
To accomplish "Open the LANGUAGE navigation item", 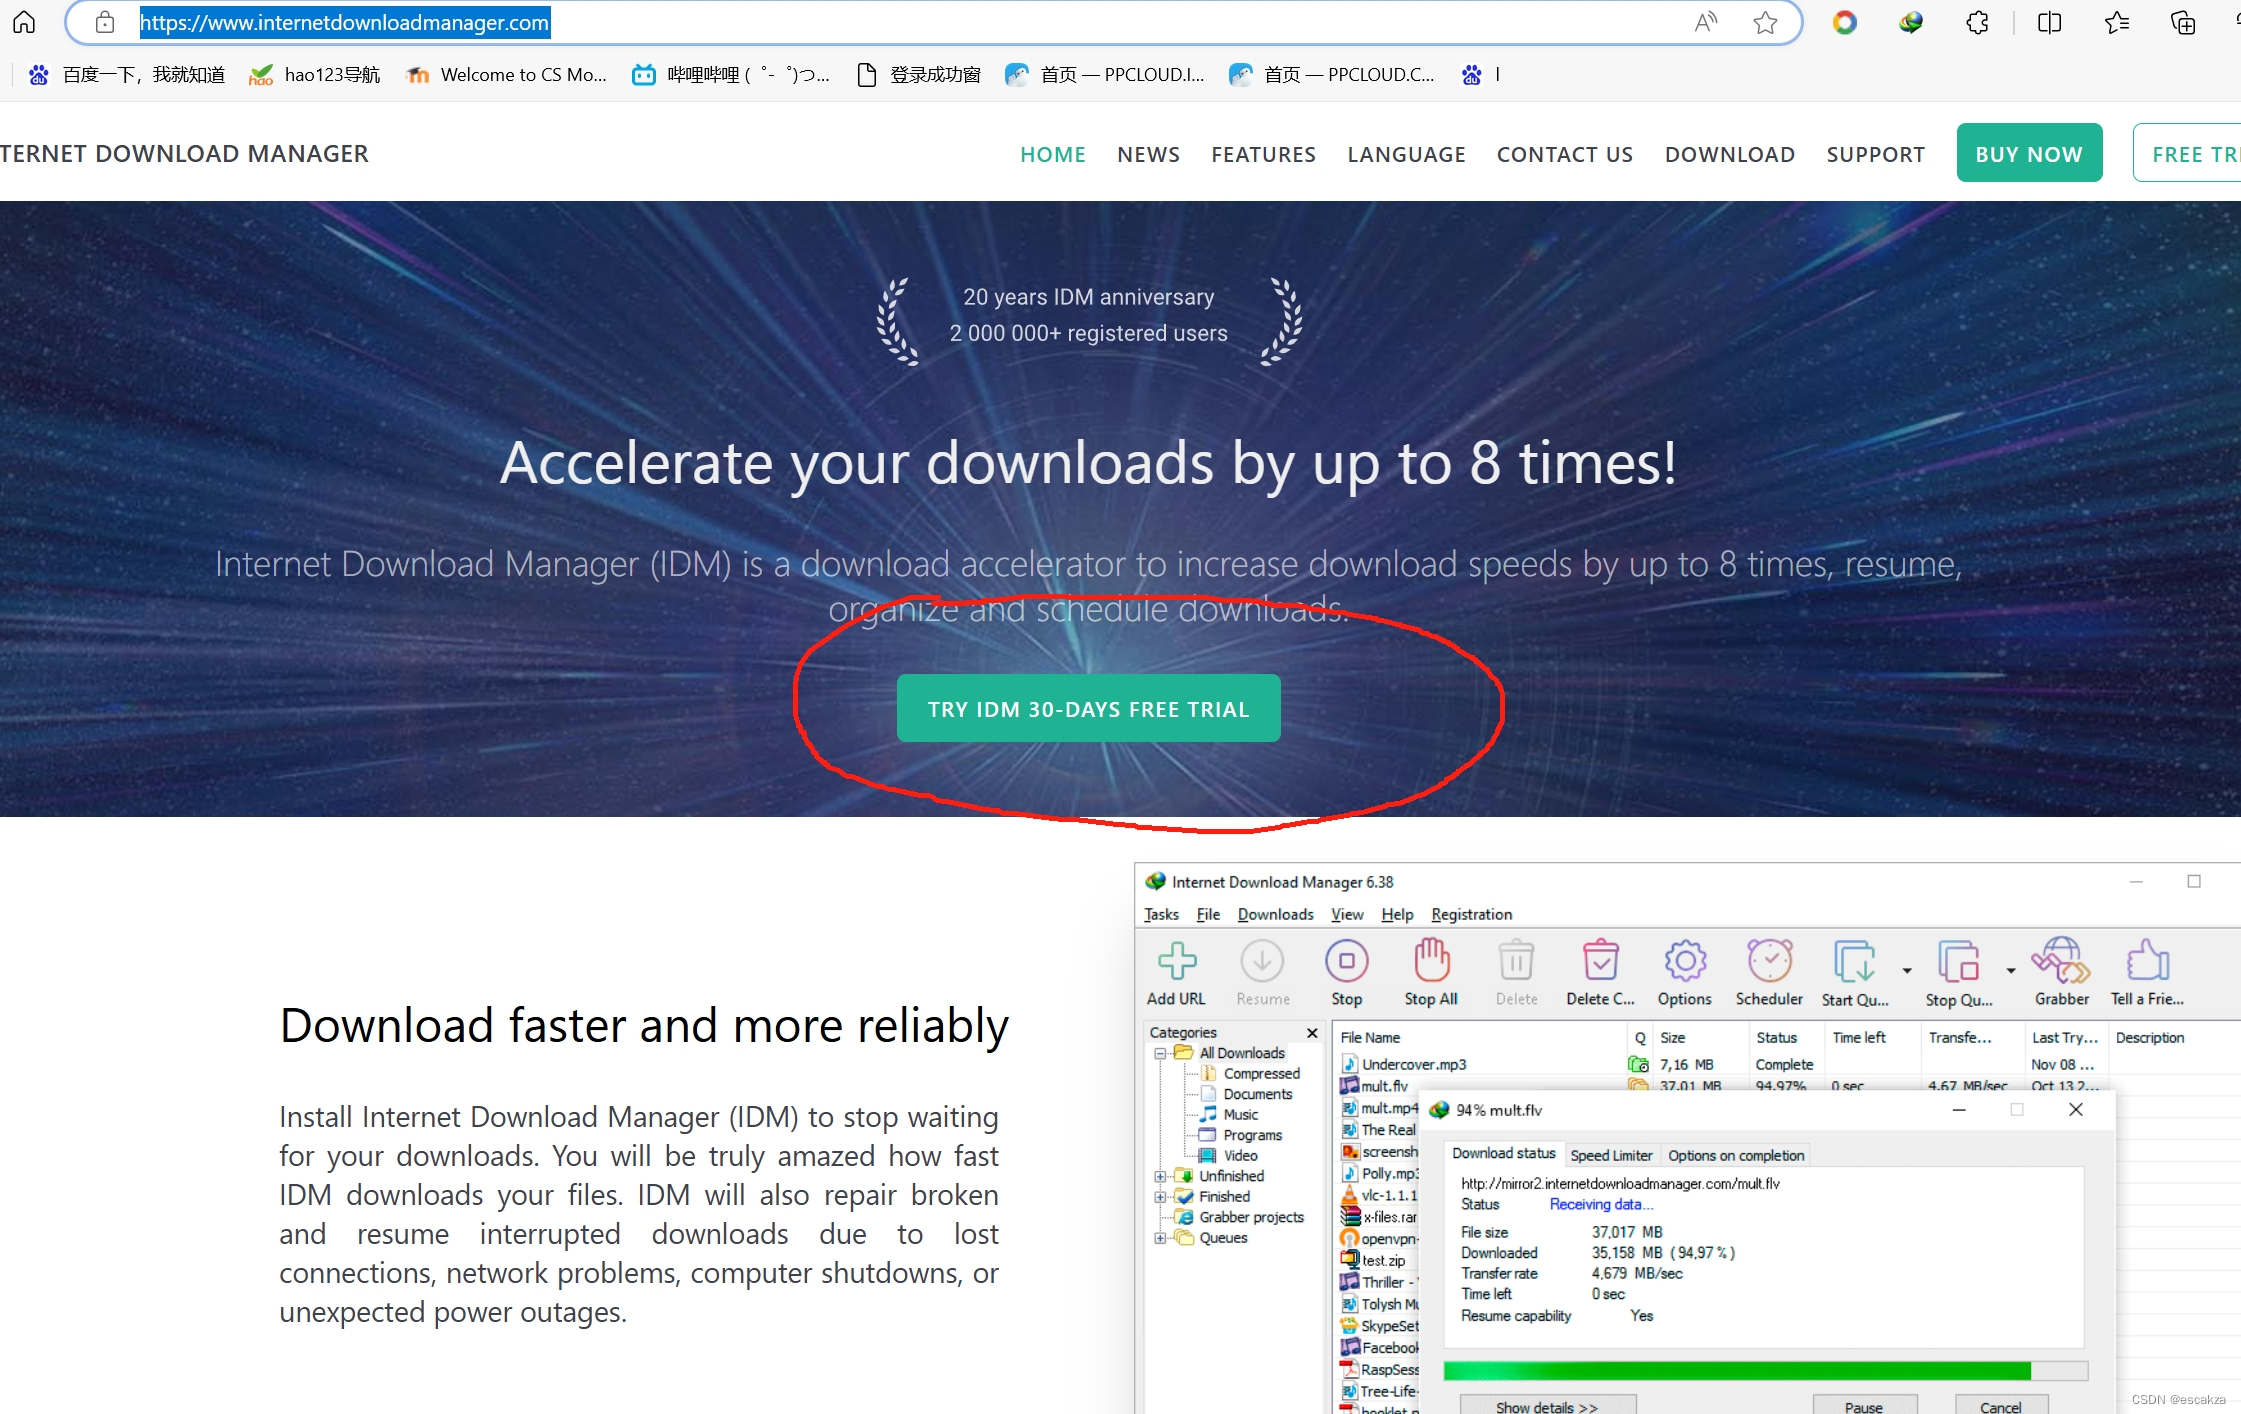I will point(1406,154).
